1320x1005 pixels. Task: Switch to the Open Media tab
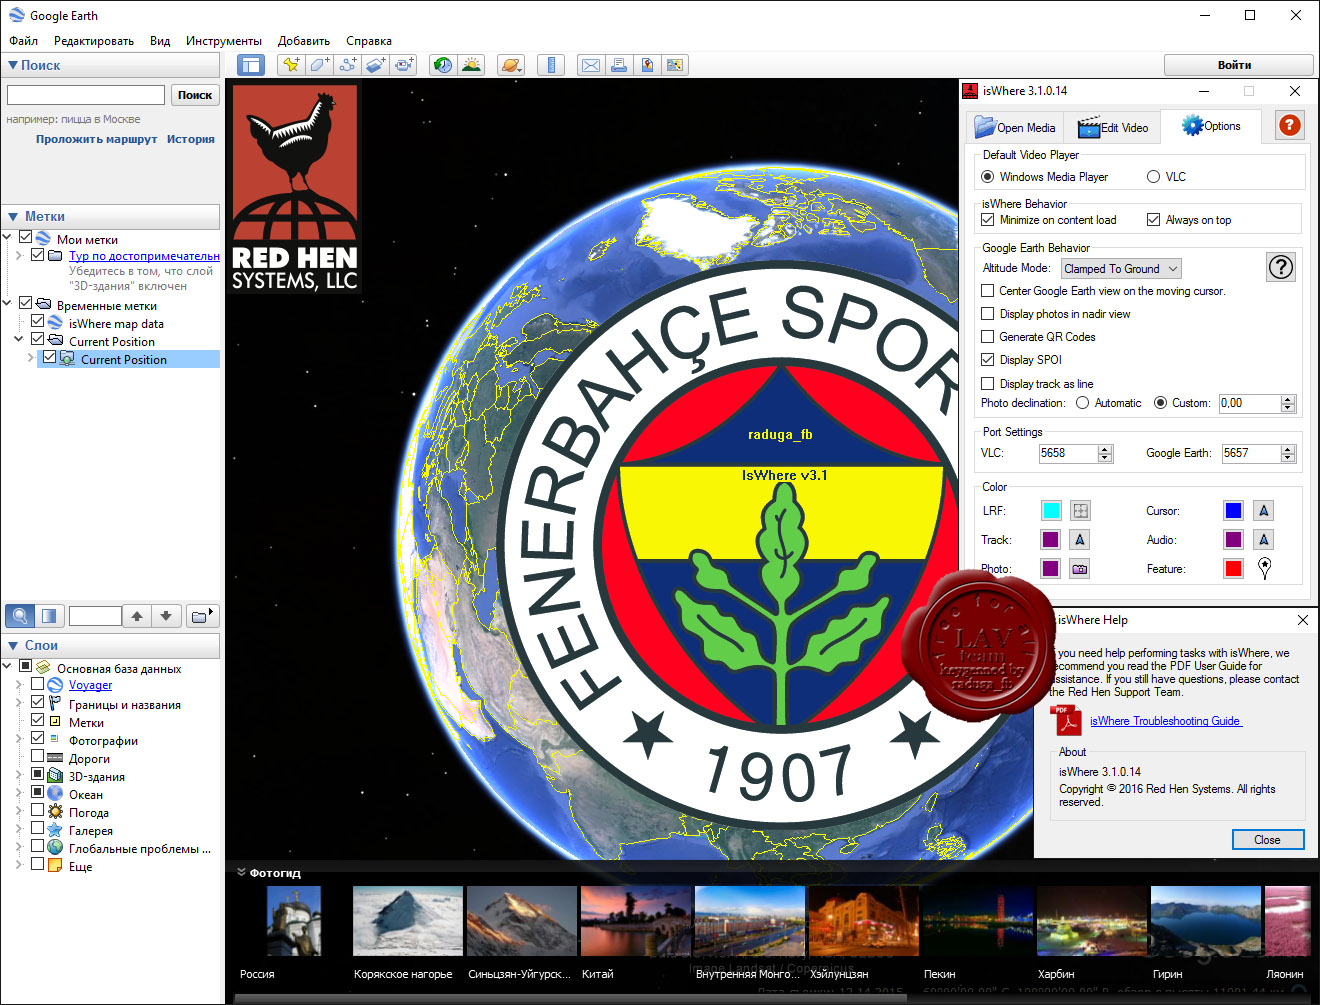(1015, 127)
